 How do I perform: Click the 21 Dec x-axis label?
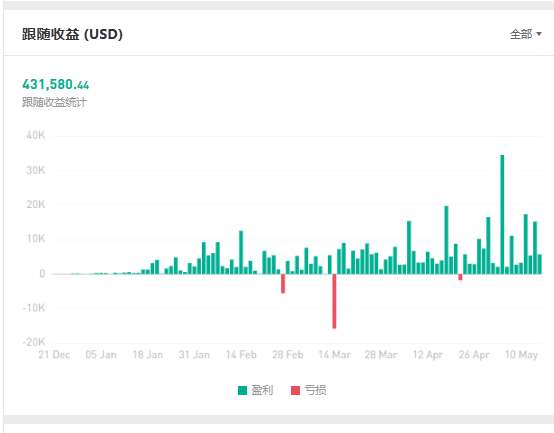pyautogui.click(x=54, y=354)
